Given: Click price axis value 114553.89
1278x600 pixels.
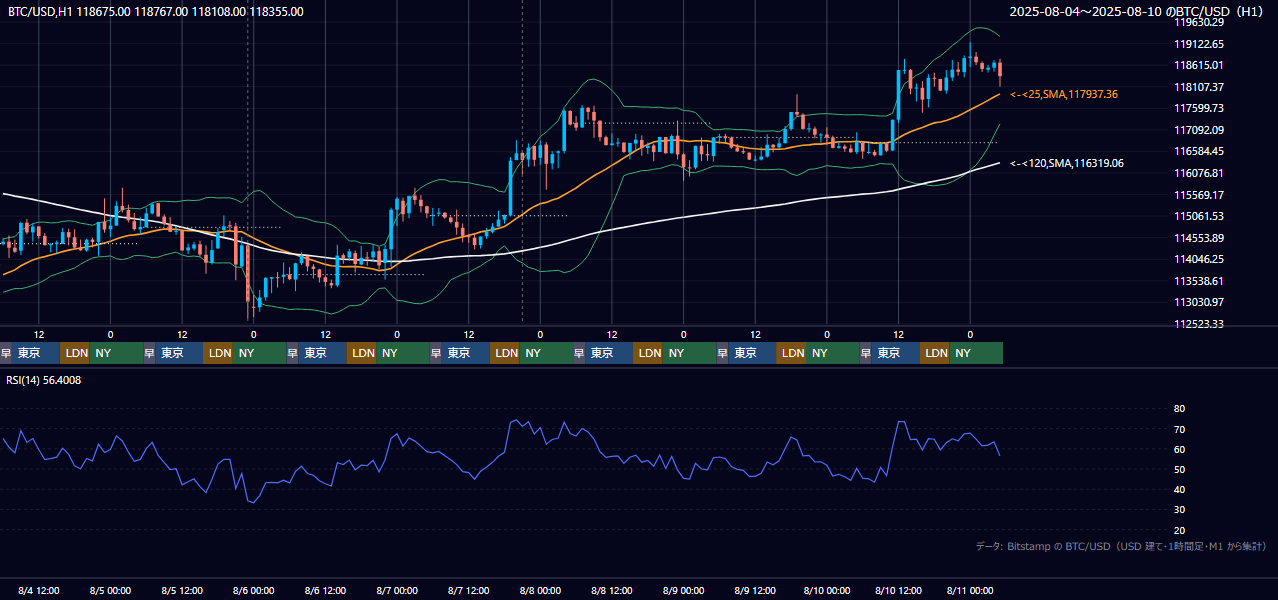Looking at the screenshot, I should [x=1199, y=238].
